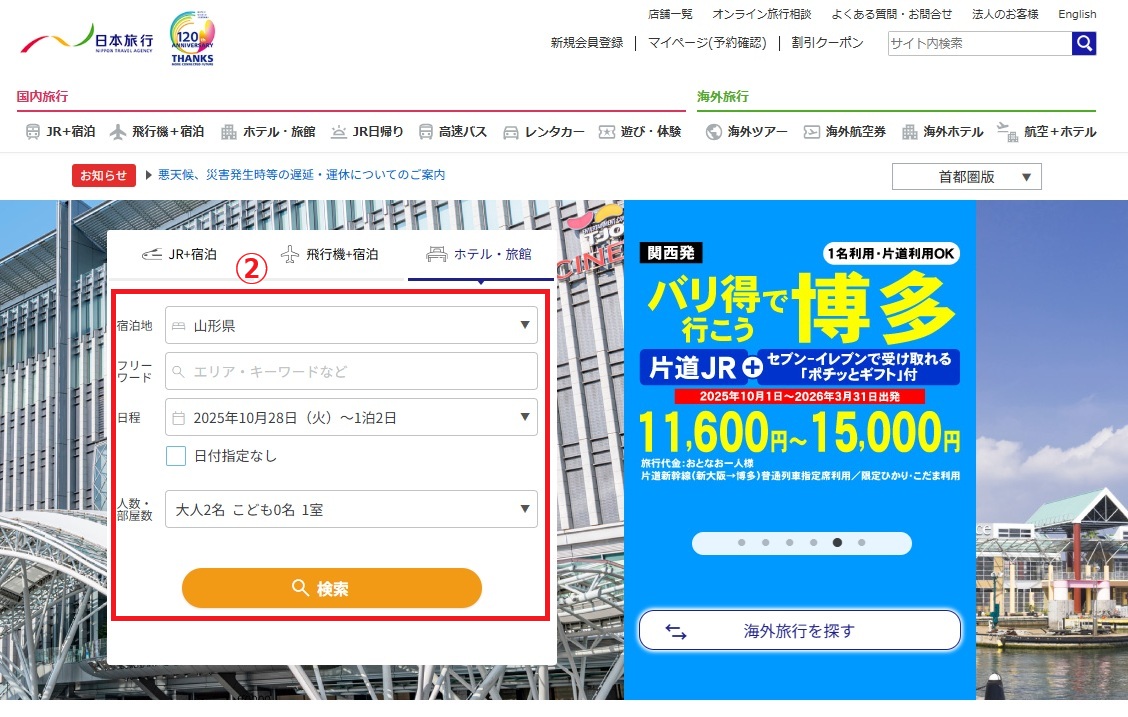Open 飛行機+宿泊 airplane icon in navigation
Viewport: 1128px width, 717px height.
(118, 132)
